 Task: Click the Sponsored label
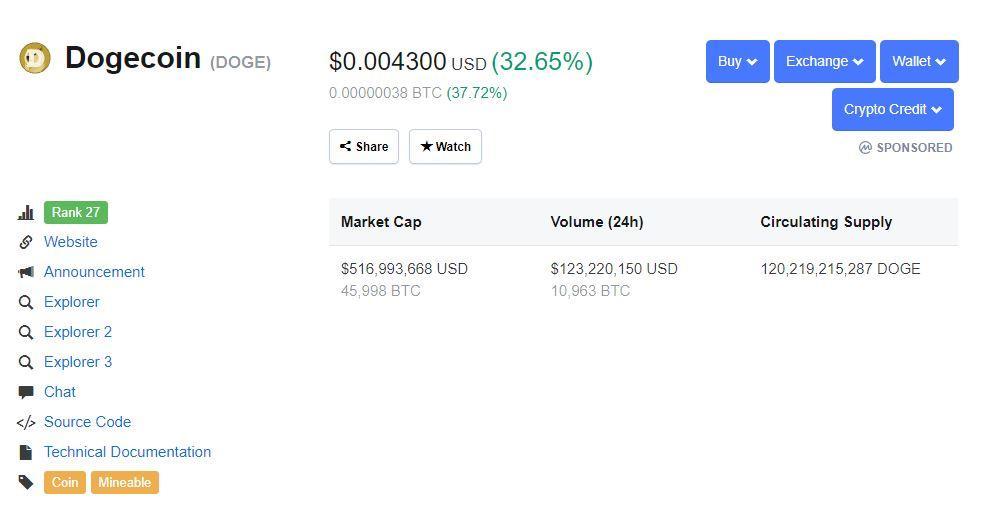[x=906, y=148]
